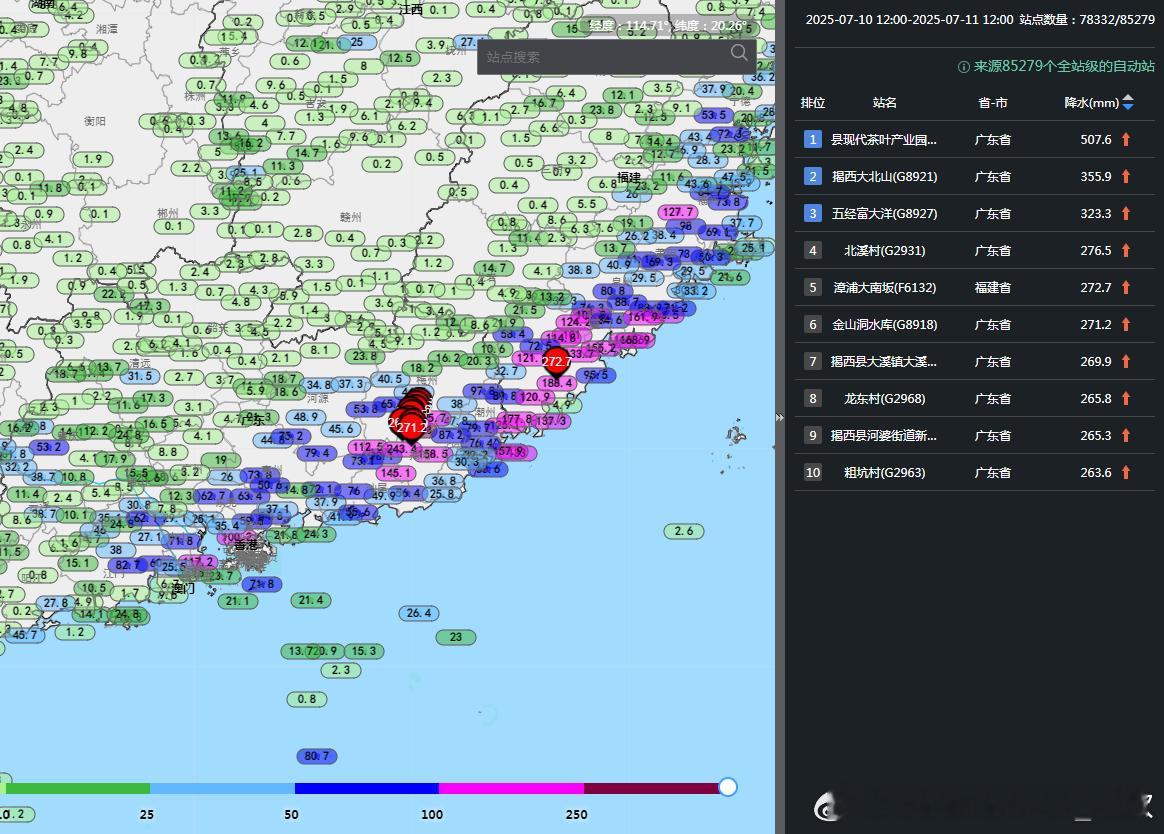This screenshot has width=1164, height=834.
Task: Click the rank badge number 5
Action: [x=813, y=287]
